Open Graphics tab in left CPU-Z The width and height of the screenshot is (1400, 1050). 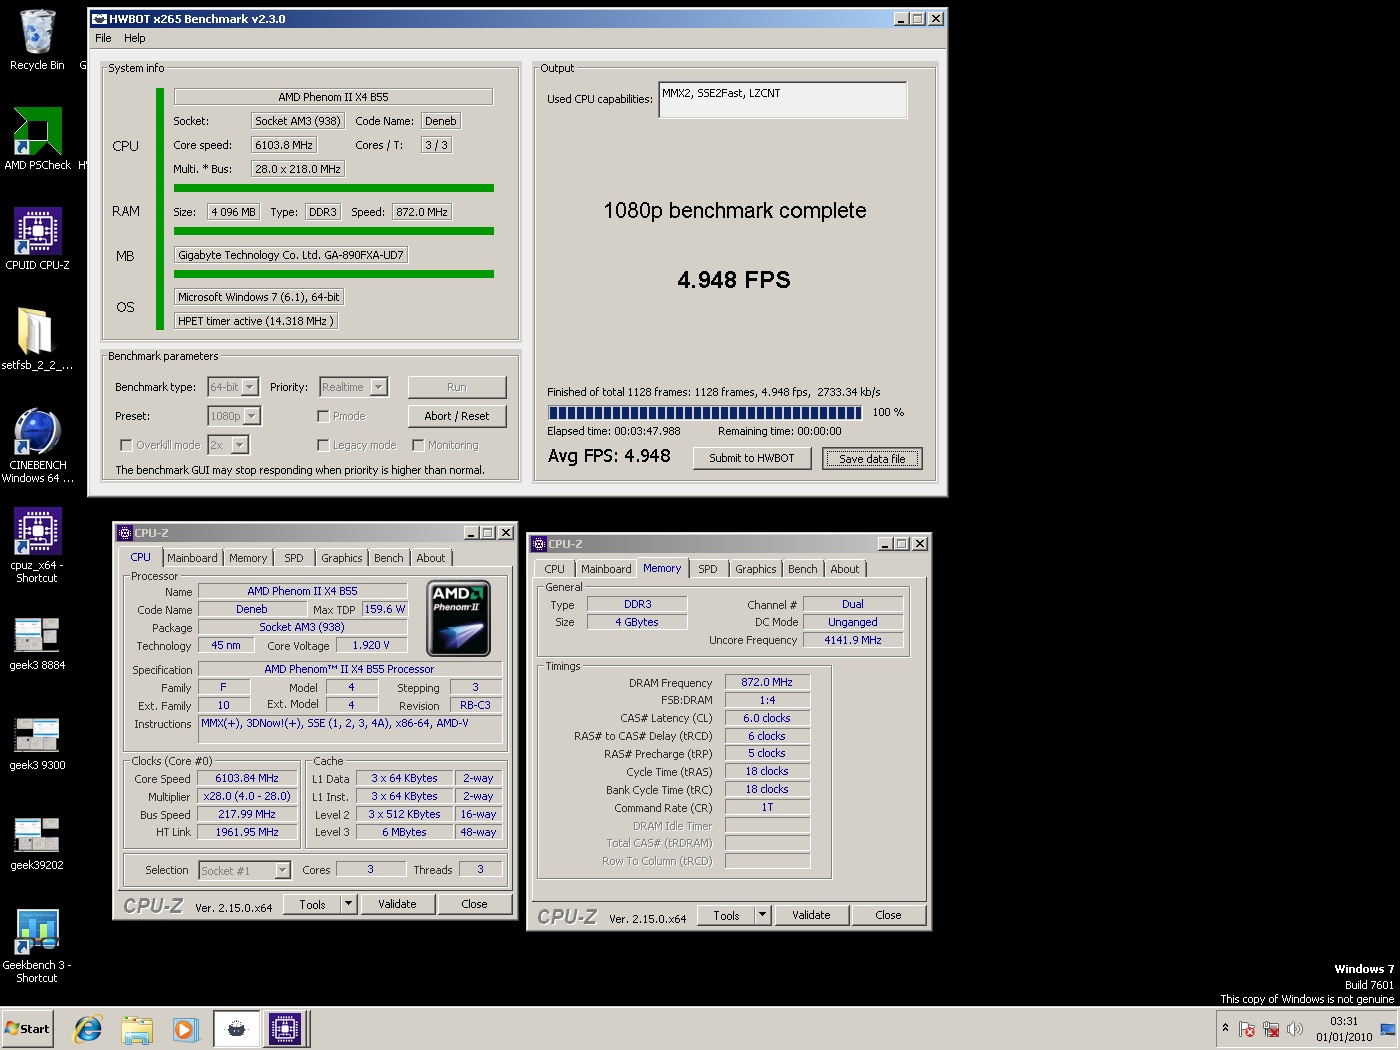(x=342, y=558)
